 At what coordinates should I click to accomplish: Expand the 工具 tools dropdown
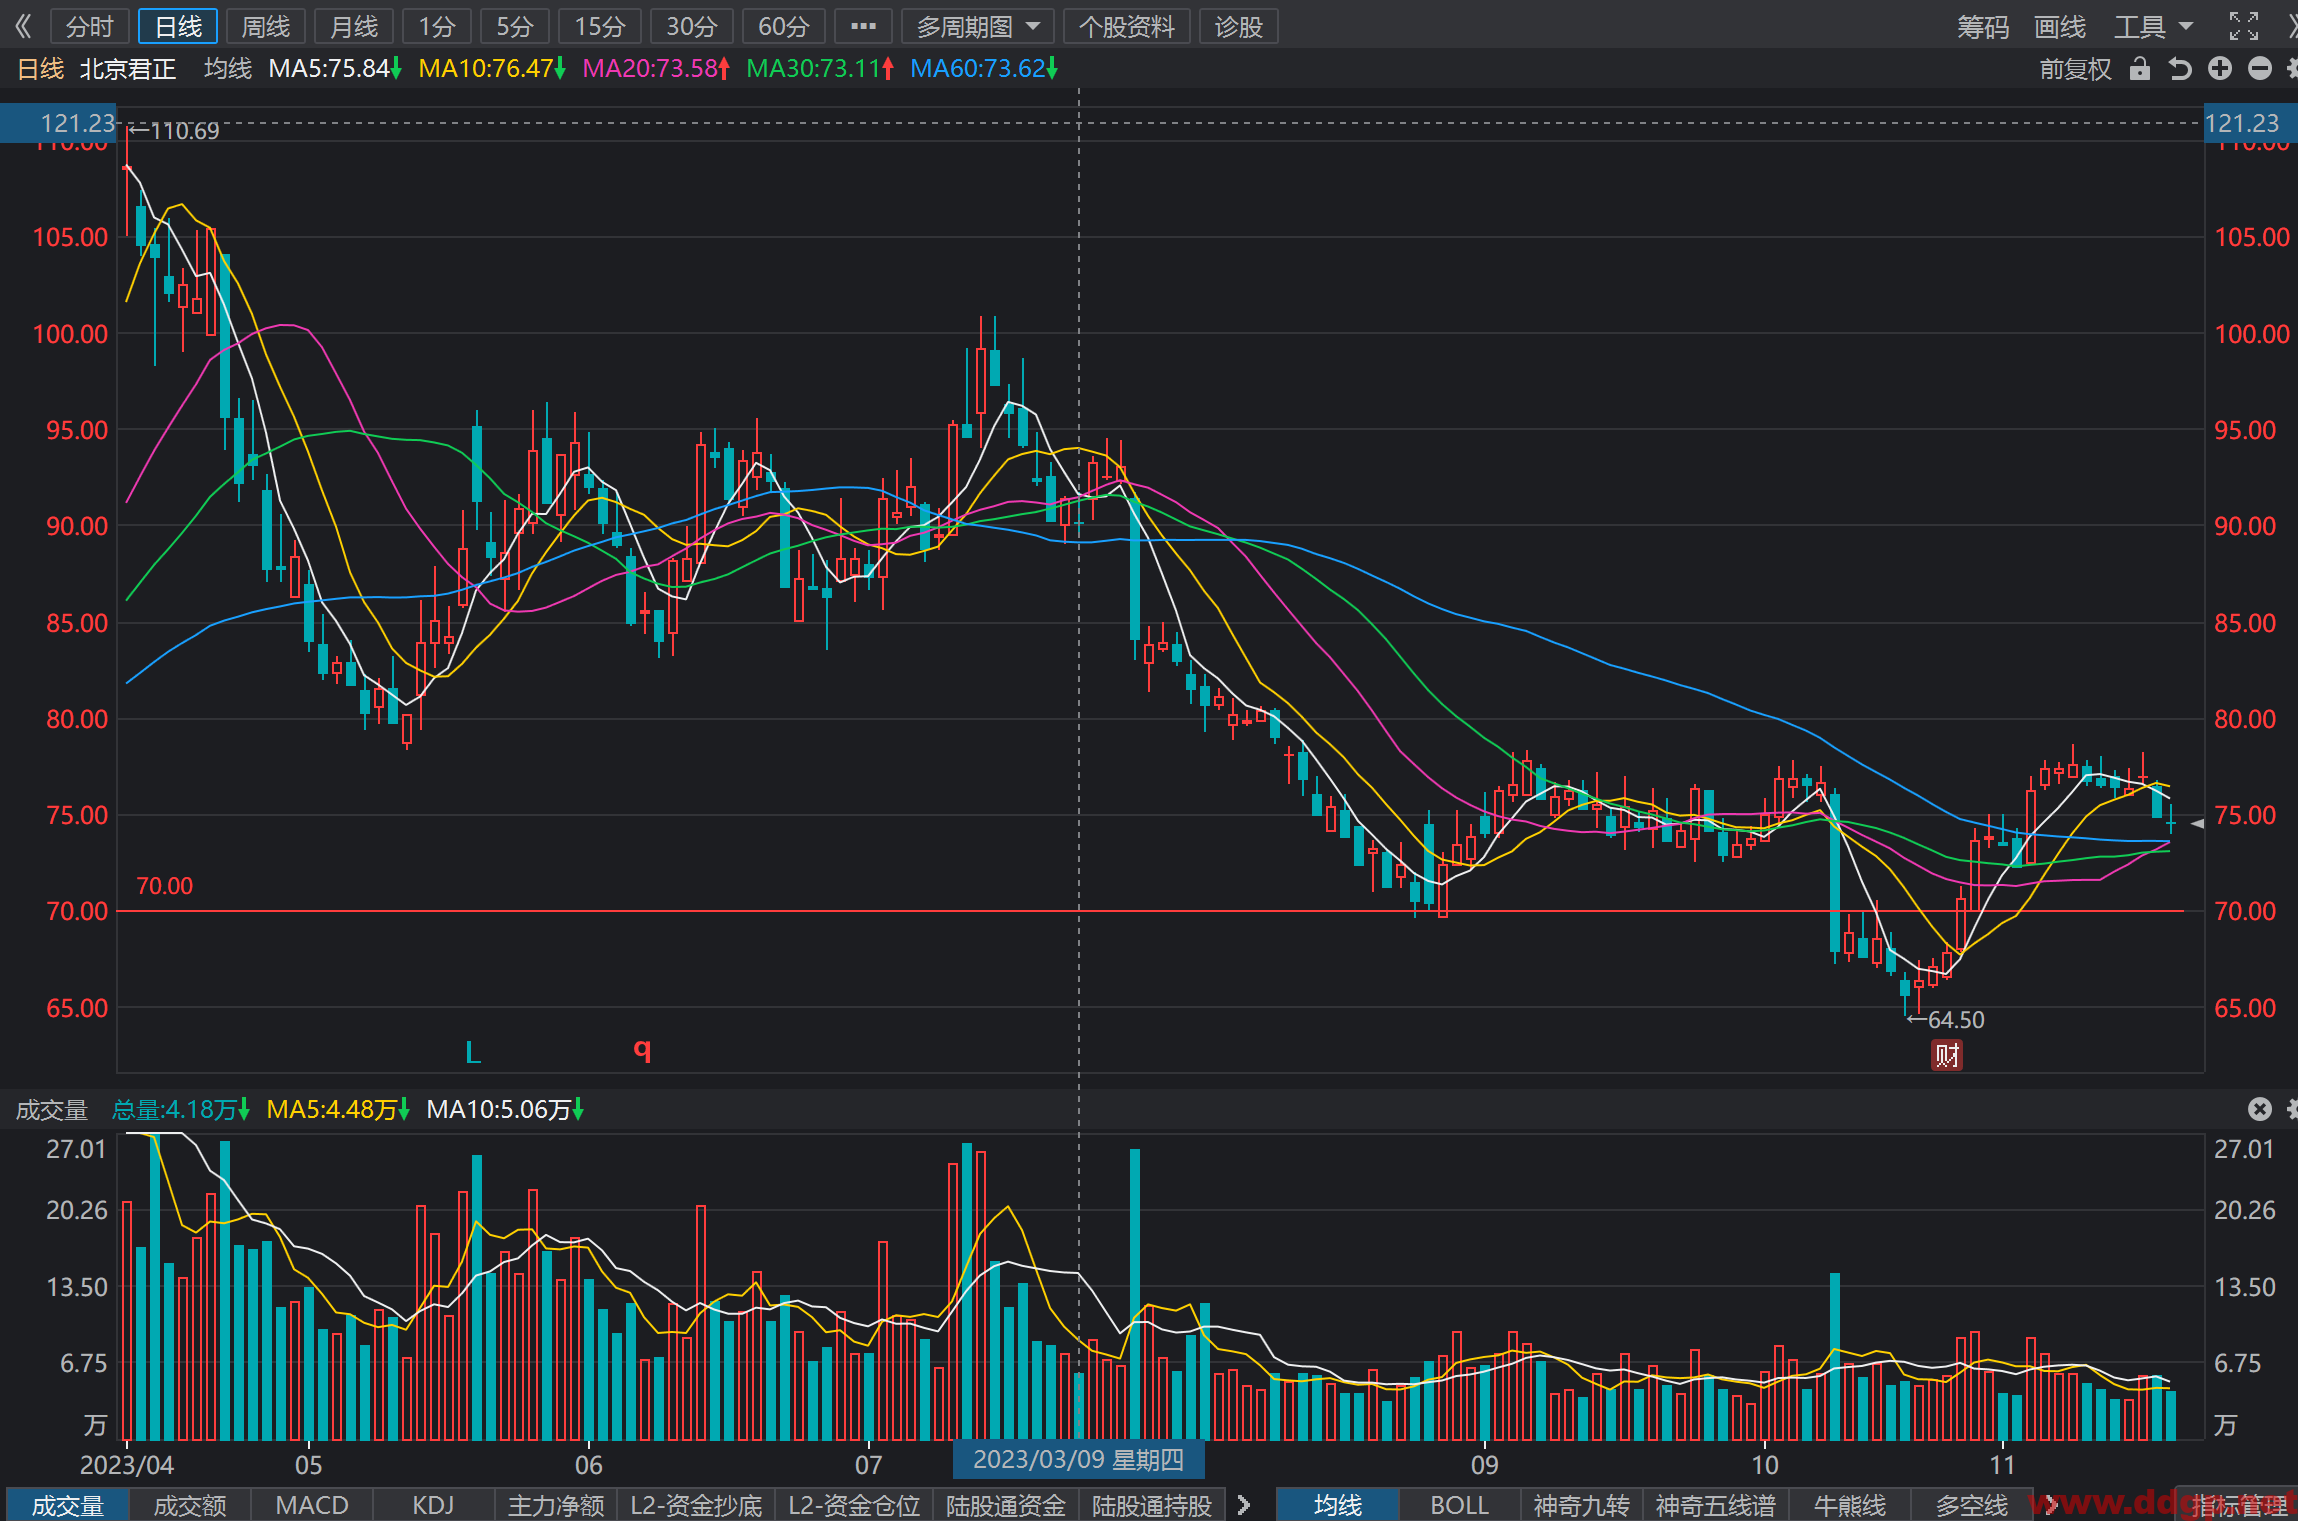2152,27
